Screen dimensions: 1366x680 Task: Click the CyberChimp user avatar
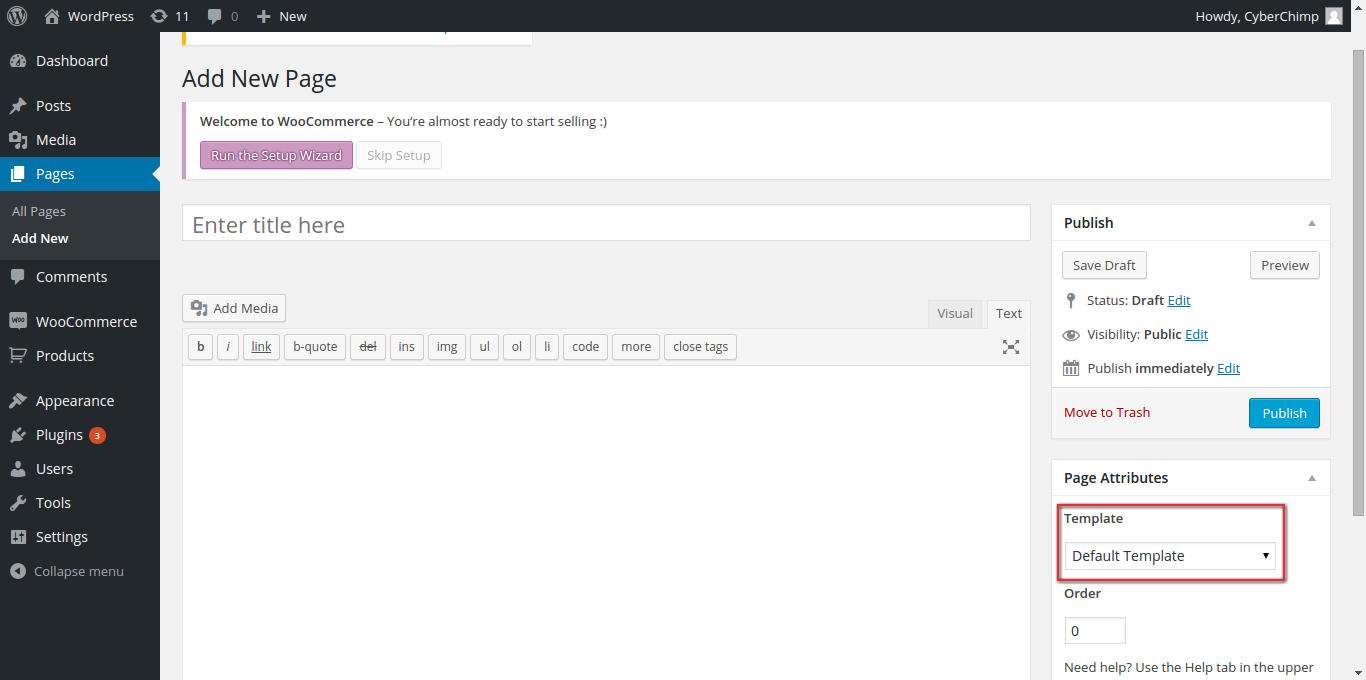click(x=1334, y=16)
